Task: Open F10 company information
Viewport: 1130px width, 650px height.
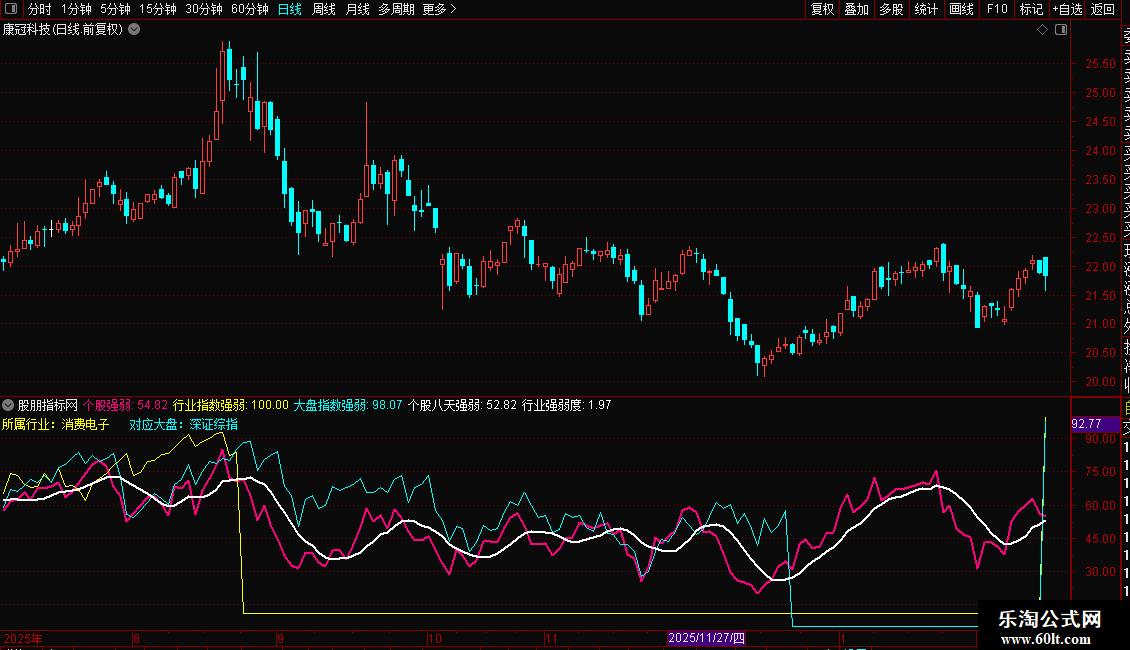Action: pyautogui.click(x=997, y=9)
